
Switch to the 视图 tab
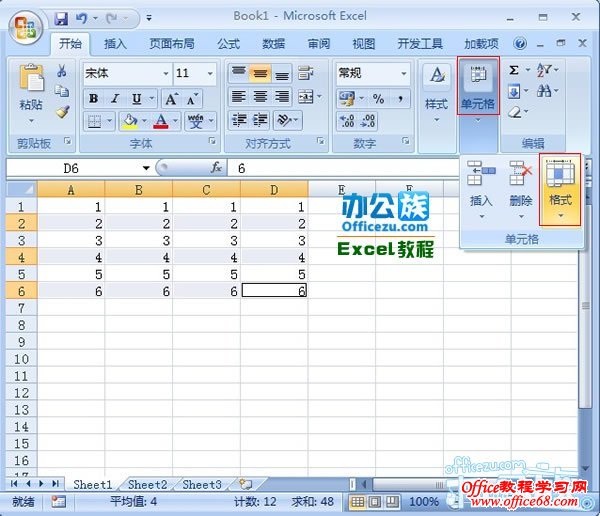coord(363,44)
